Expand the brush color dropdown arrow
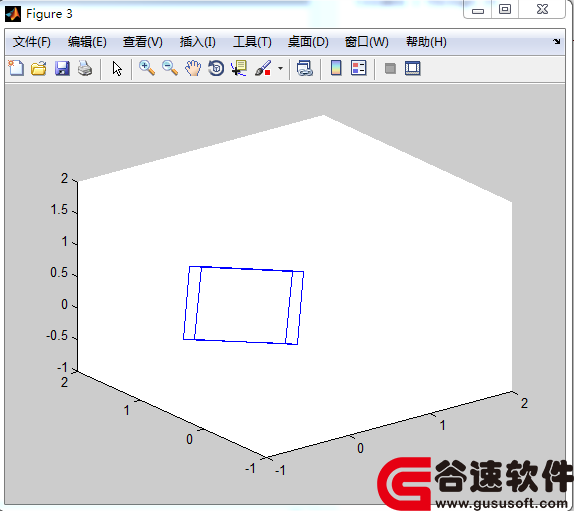Viewport: 574px width, 511px height. (280, 68)
